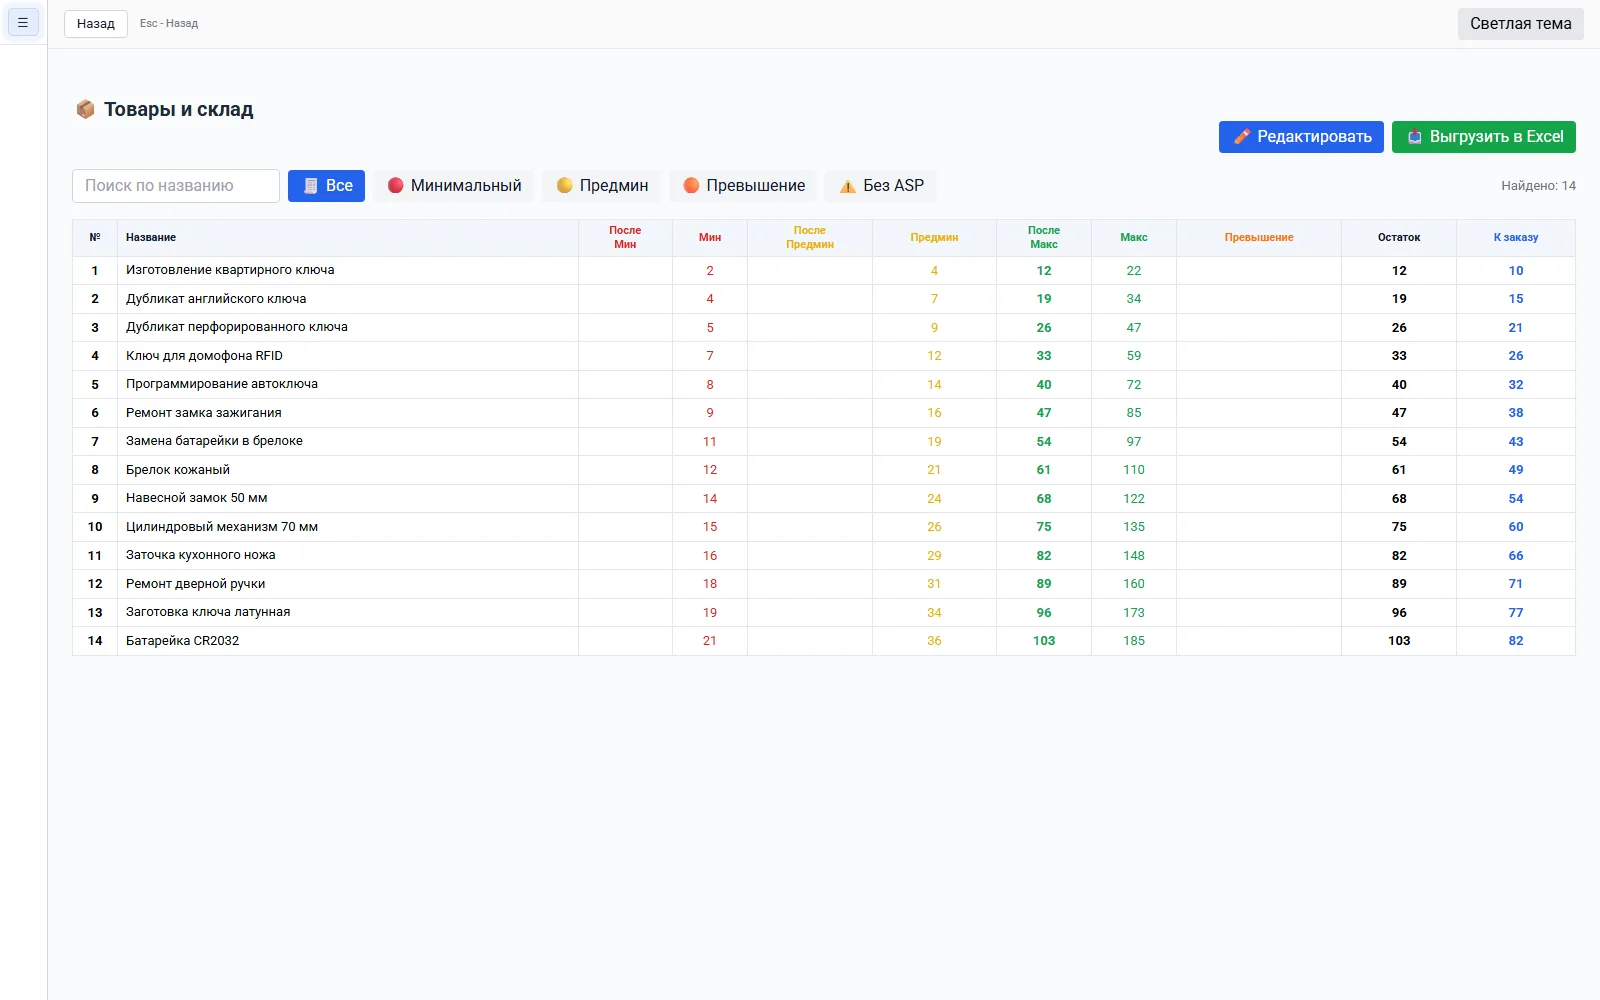Click К заказу value 82

1516,641
